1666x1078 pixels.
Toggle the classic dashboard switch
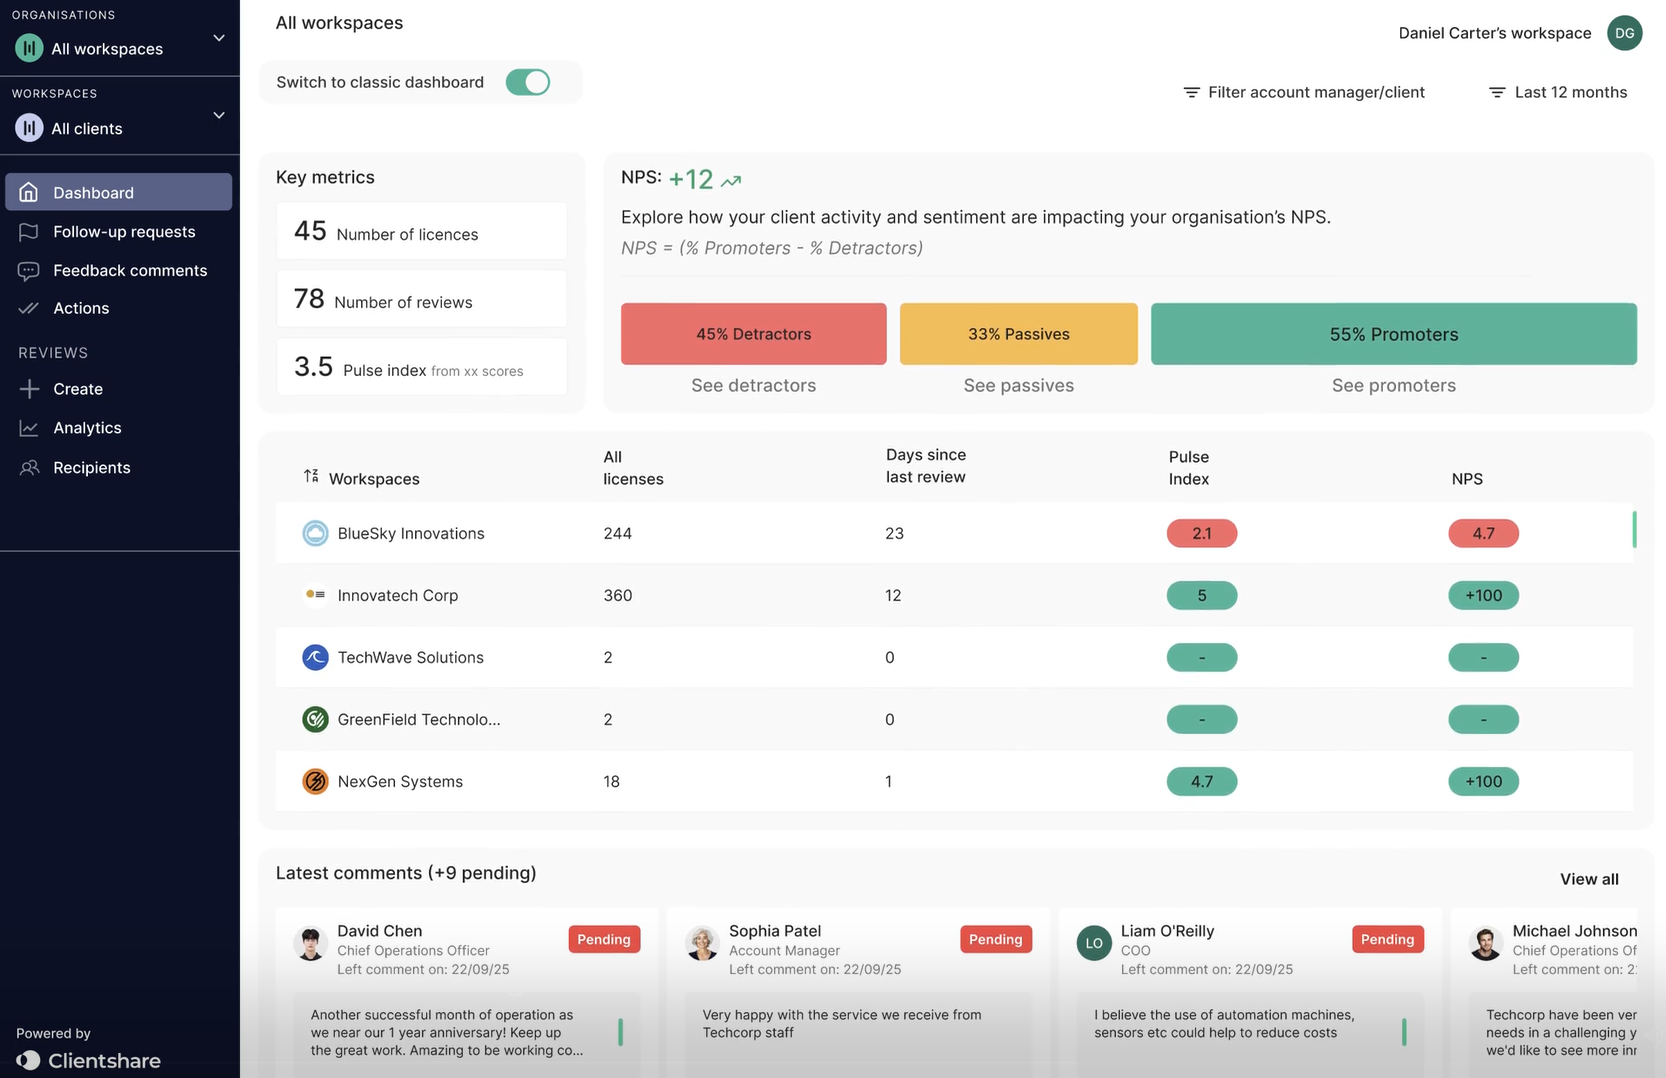click(528, 82)
